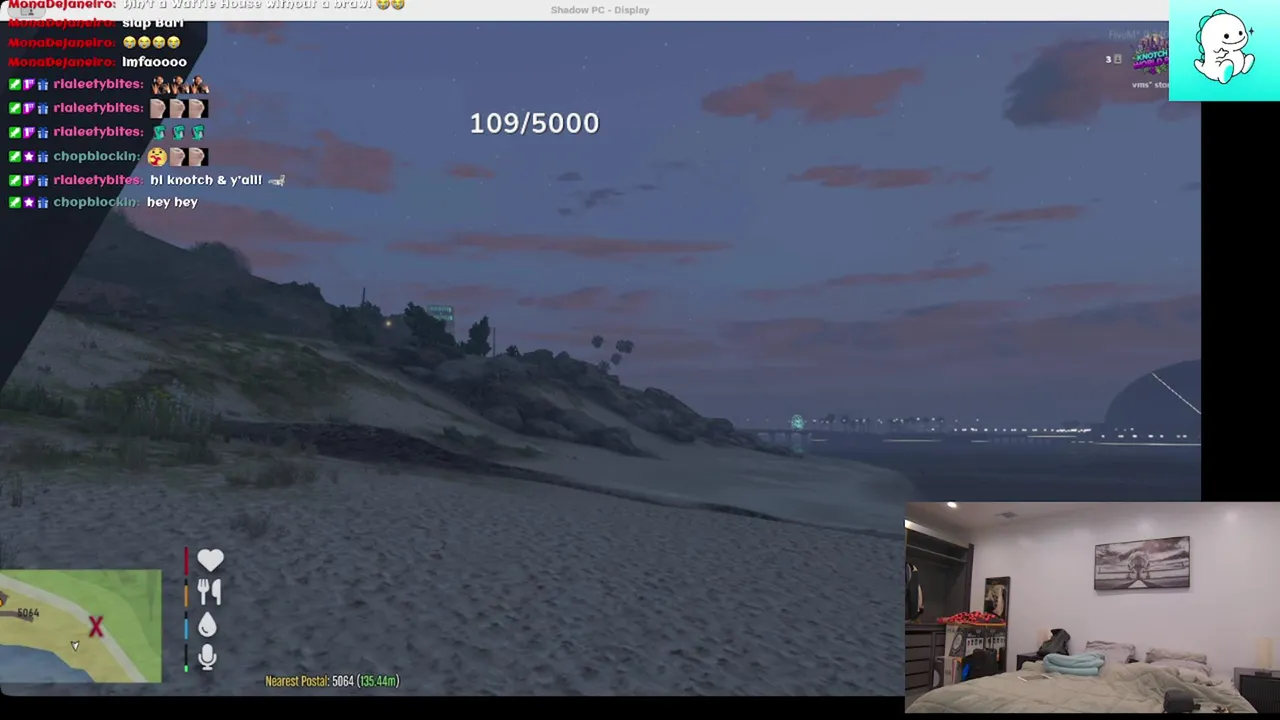1280x720 pixels.
Task: Click the Shadow PC - Display window title
Action: click(x=600, y=10)
